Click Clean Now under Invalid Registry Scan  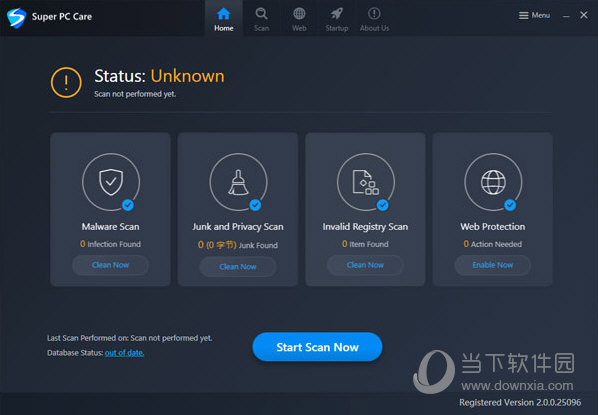365,265
